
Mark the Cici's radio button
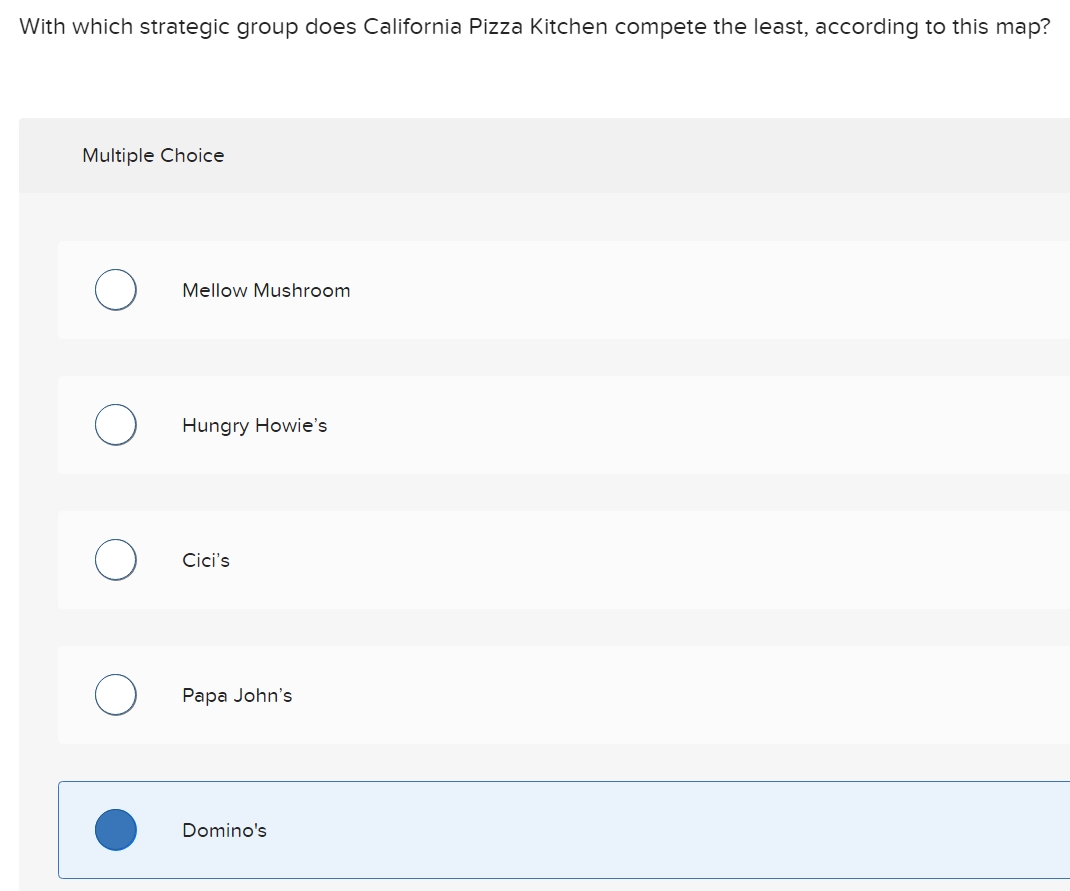[116, 560]
